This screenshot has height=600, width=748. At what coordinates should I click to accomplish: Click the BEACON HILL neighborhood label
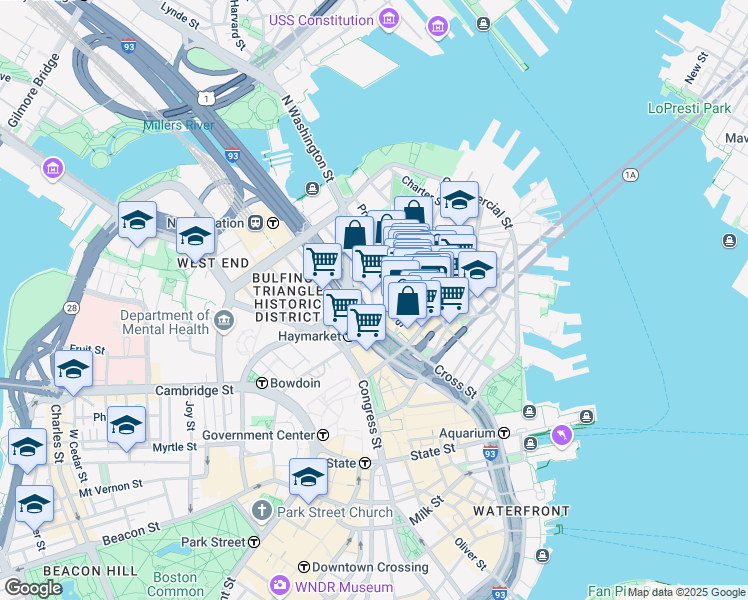point(90,571)
